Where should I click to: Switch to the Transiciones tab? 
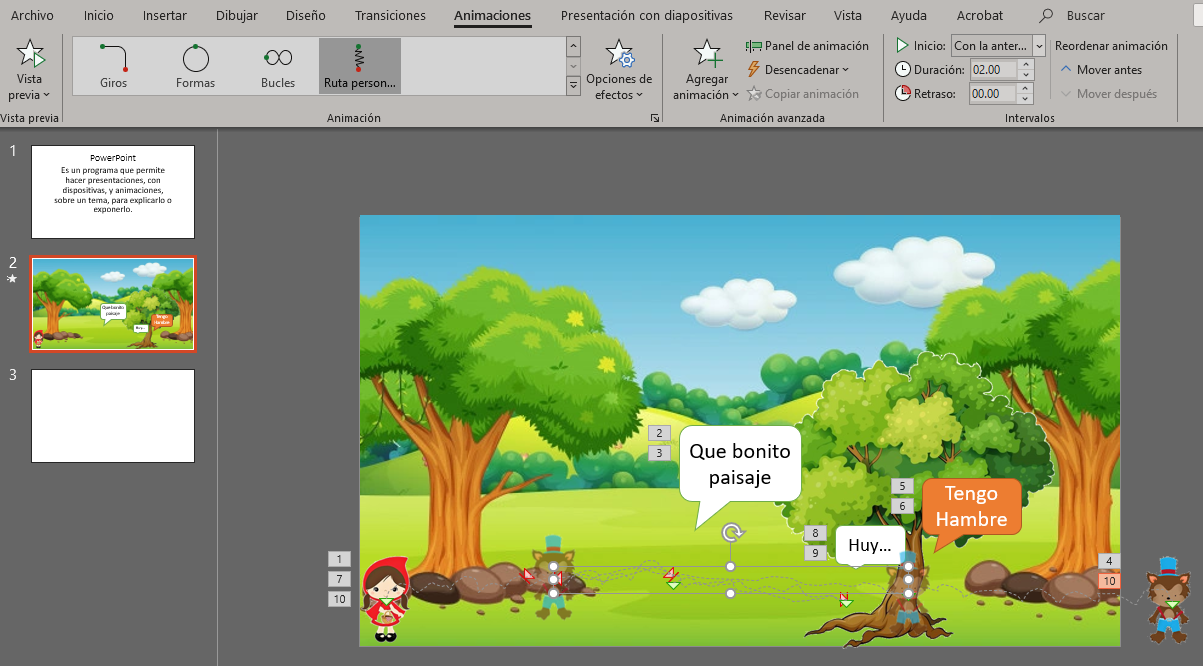coord(390,16)
